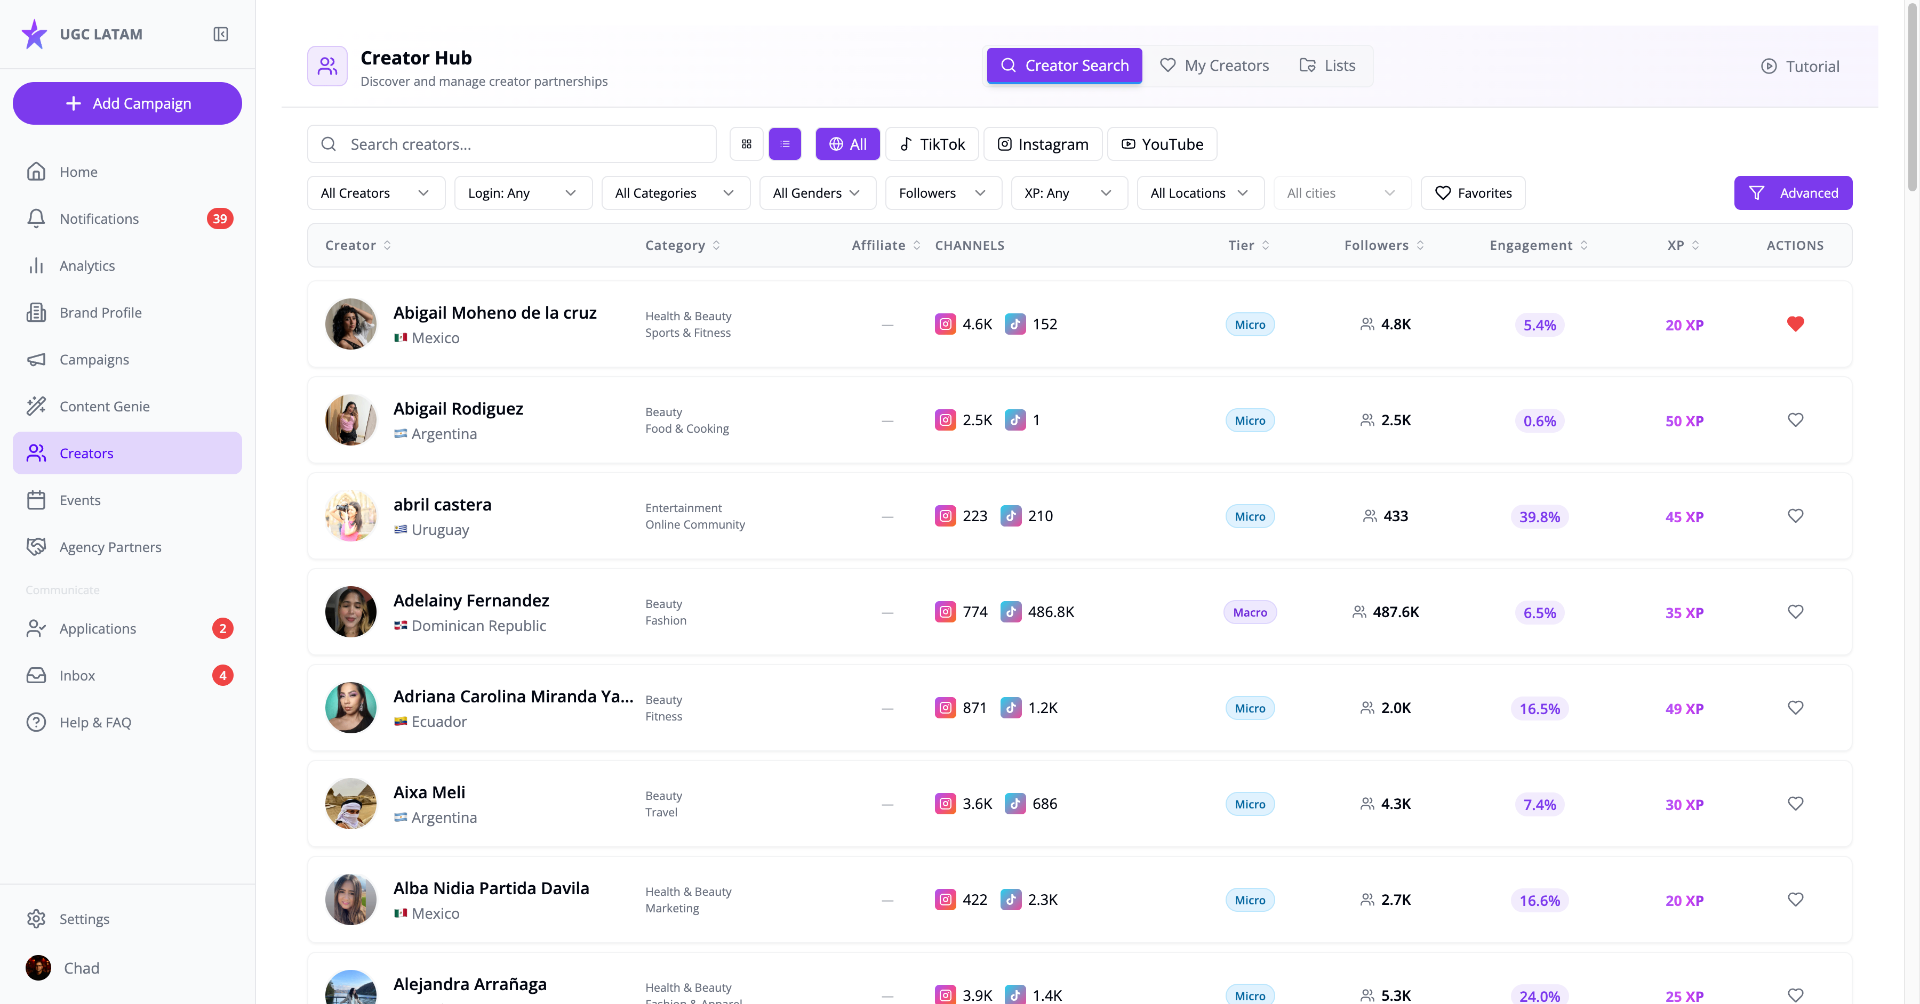Open the All Locations dropdown
This screenshot has width=1920, height=1004.
[1200, 193]
